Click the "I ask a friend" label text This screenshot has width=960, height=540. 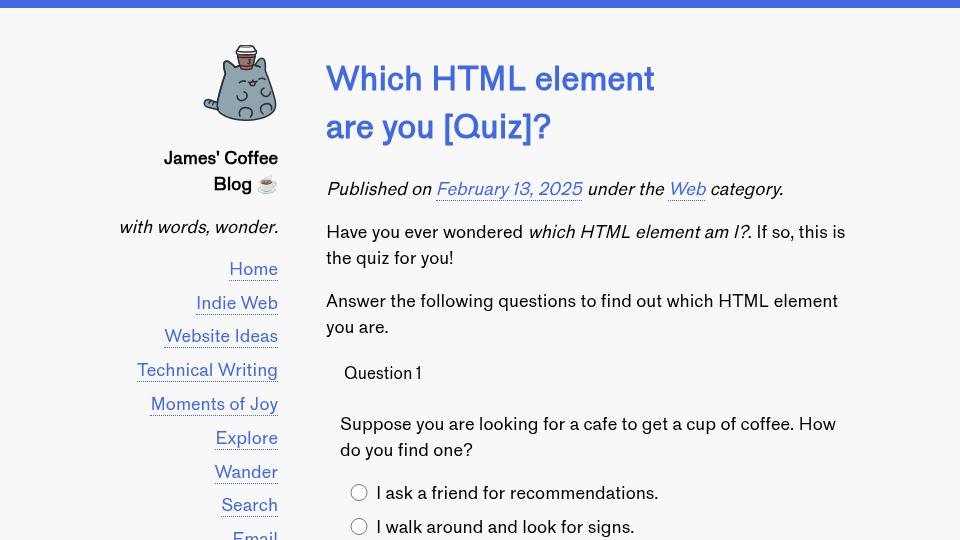[517, 493]
